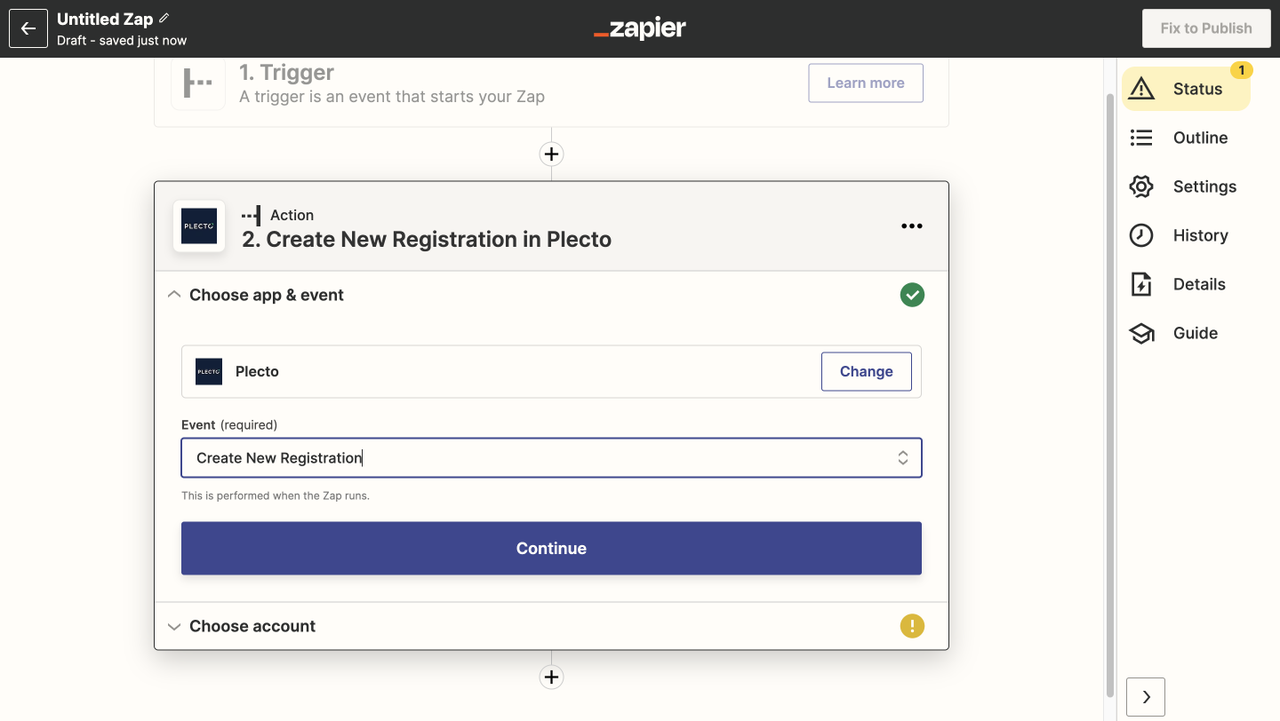Click the Change app button

coord(866,371)
